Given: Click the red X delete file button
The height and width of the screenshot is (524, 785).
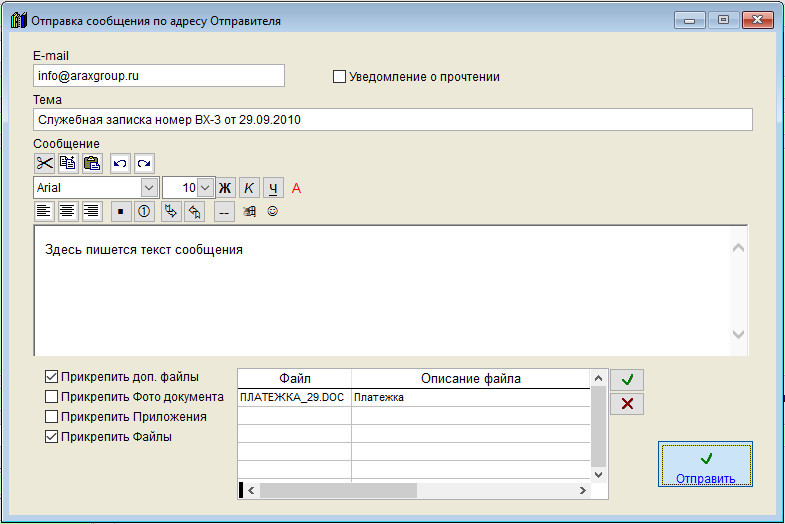Looking at the screenshot, I should pos(627,403).
